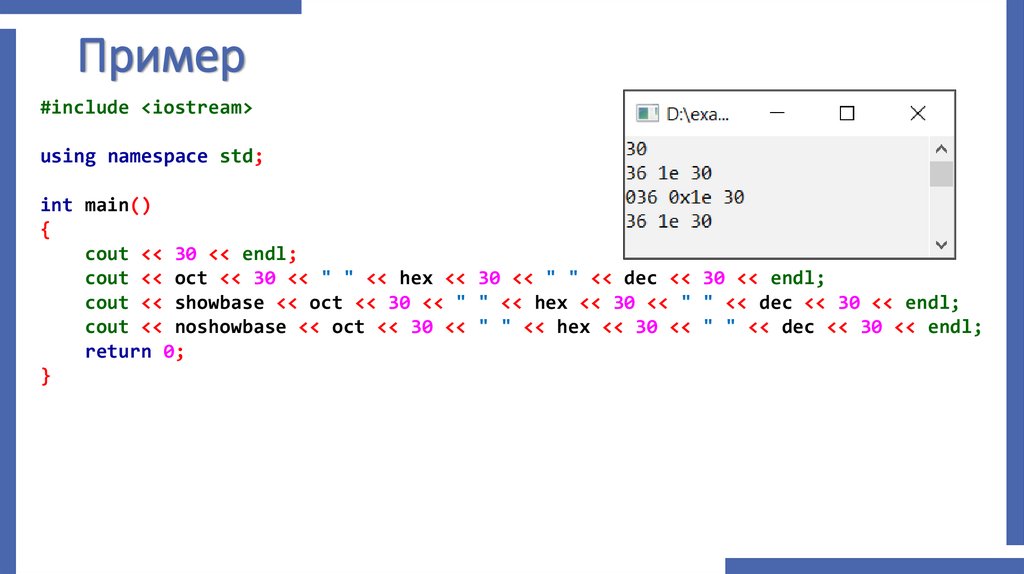The height and width of the screenshot is (574, 1024).
Task: Click the first console output line '30'
Action: point(636,149)
